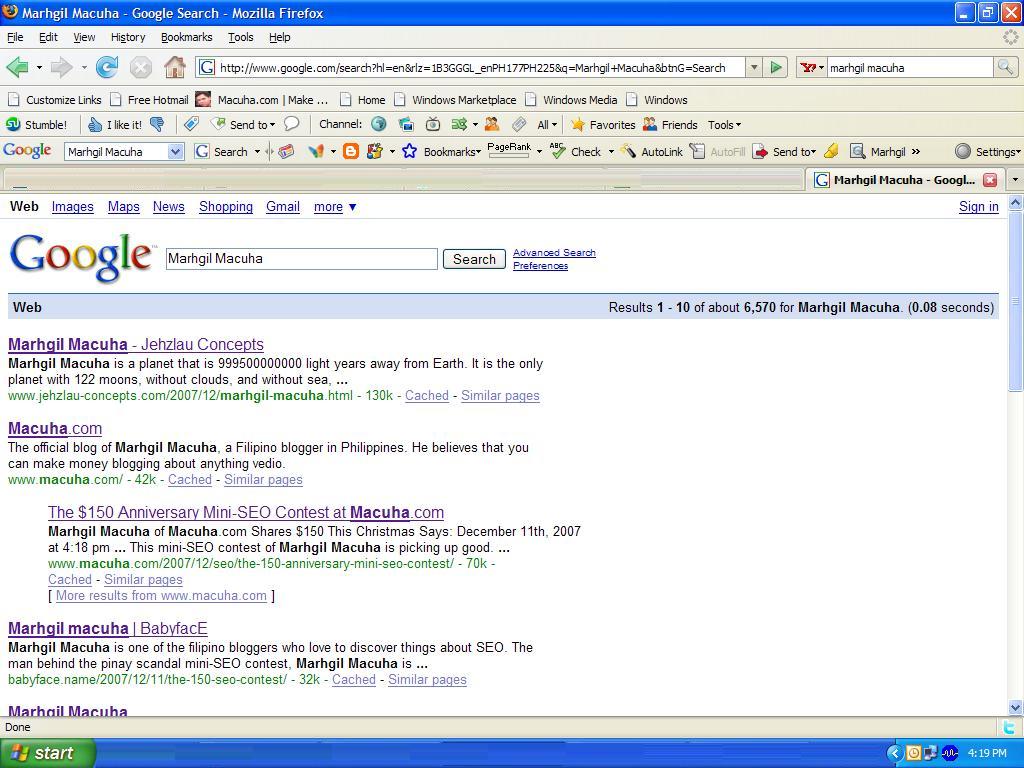Image resolution: width=1024 pixels, height=768 pixels.
Task: Click the magnifier in the Yahoo search box
Action: click(x=1005, y=67)
